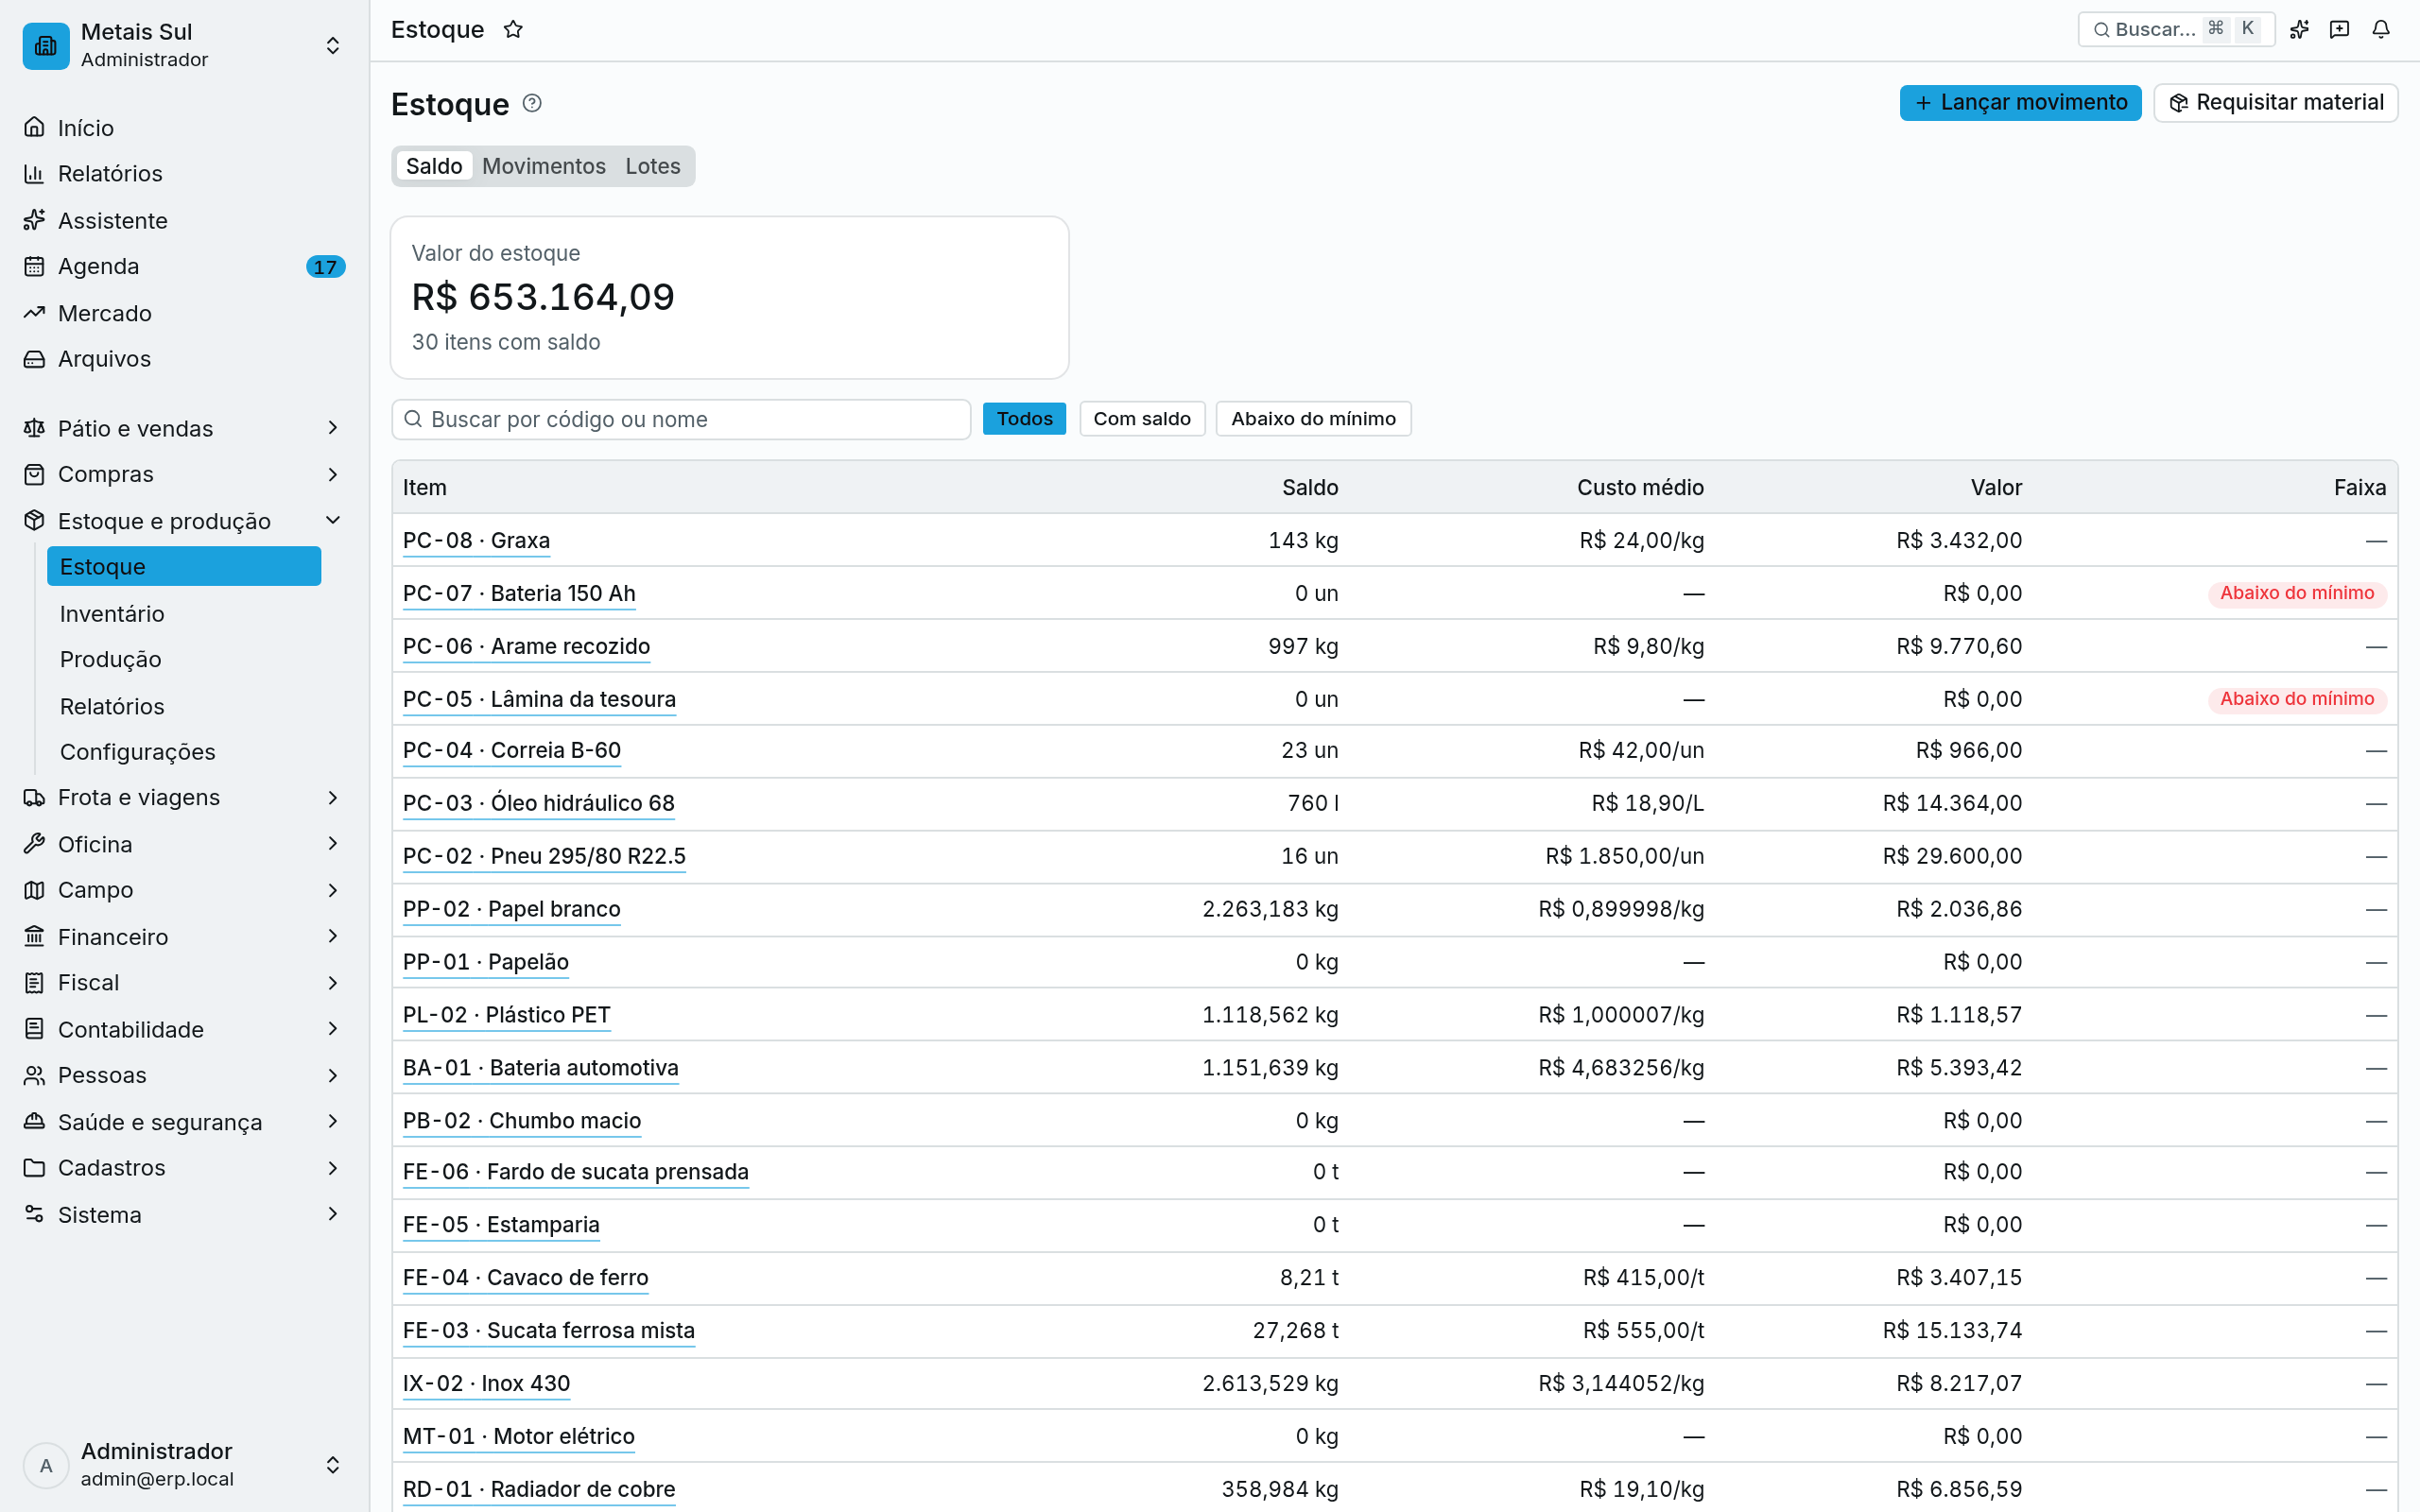The width and height of the screenshot is (2420, 1512).
Task: Open Relatórios with the bar chart icon
Action: click(x=184, y=174)
